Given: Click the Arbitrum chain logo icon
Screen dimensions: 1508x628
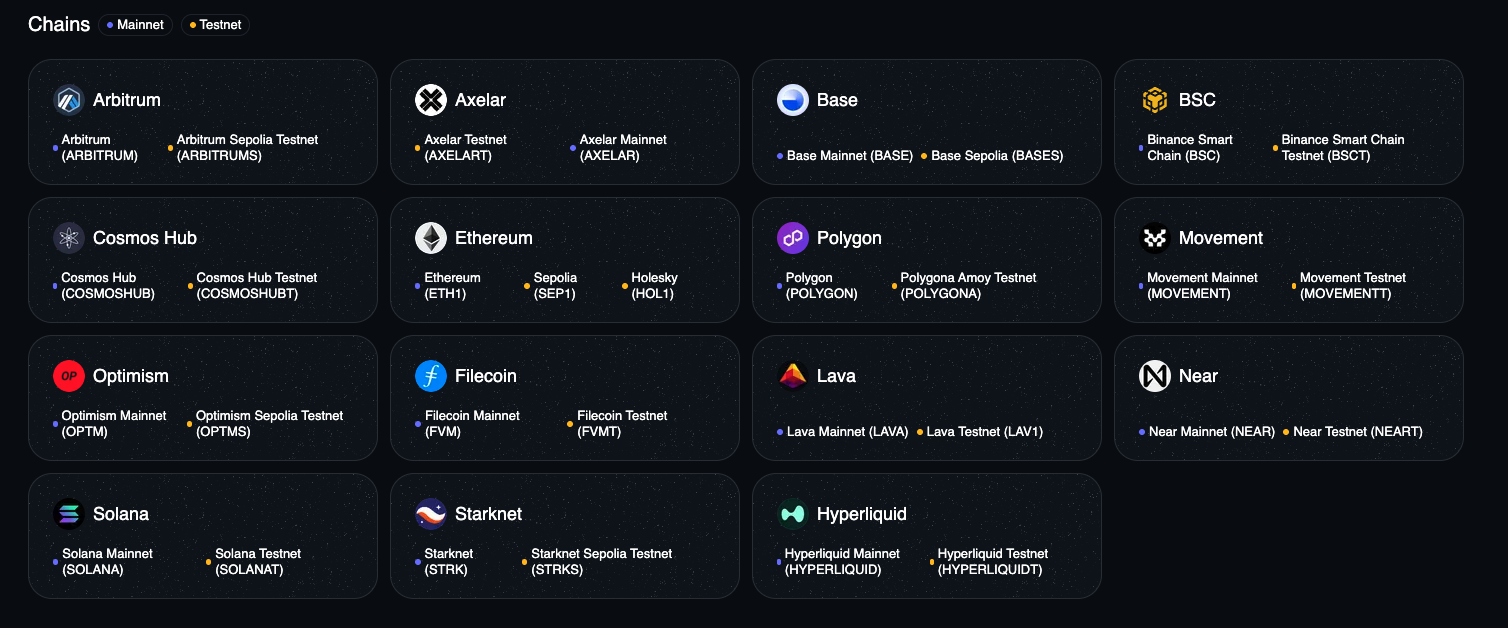Looking at the screenshot, I should pos(69,100).
